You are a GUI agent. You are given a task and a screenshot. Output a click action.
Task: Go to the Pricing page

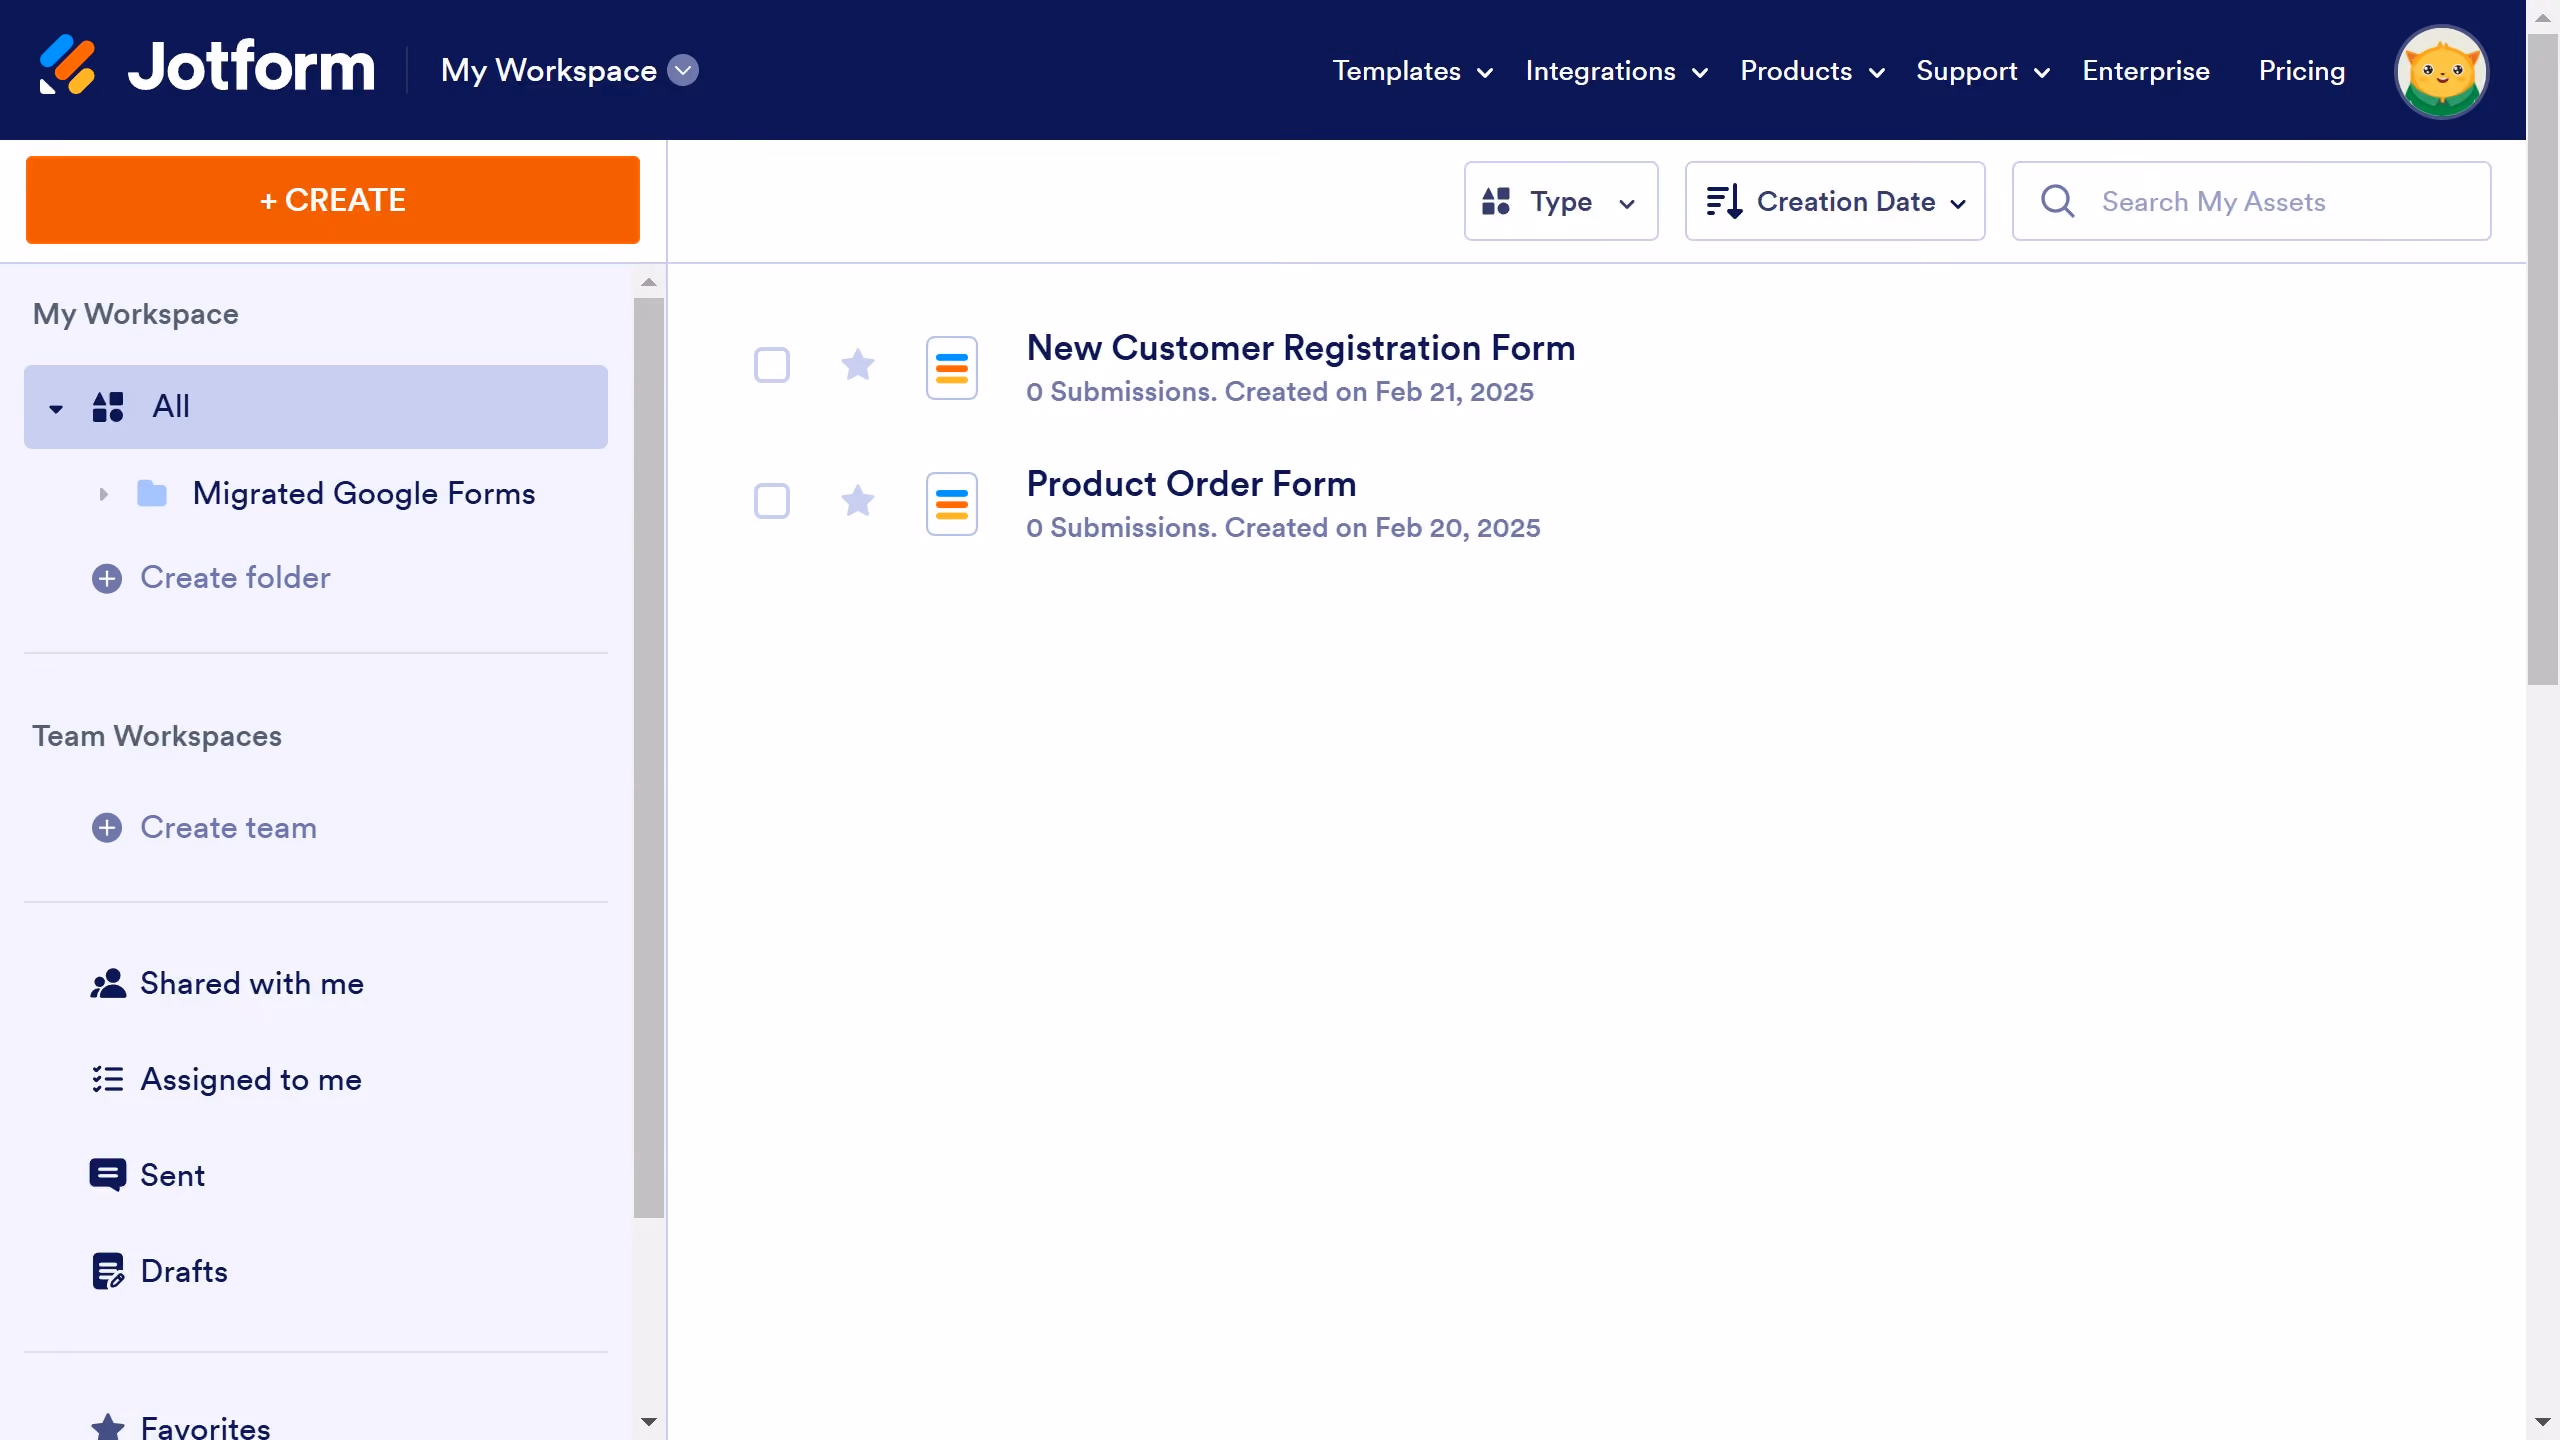tap(2302, 71)
